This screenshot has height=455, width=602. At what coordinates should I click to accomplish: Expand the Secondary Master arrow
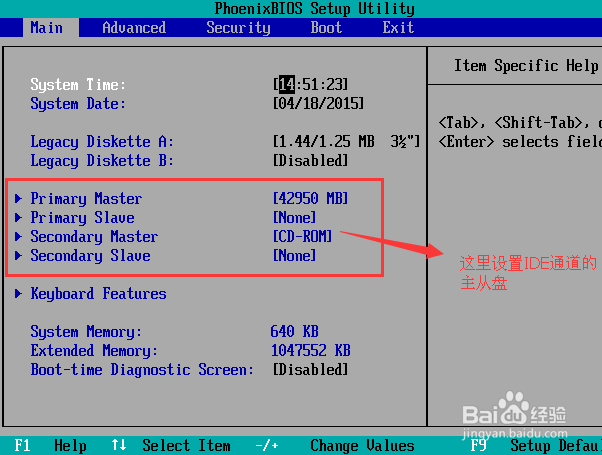[18, 237]
